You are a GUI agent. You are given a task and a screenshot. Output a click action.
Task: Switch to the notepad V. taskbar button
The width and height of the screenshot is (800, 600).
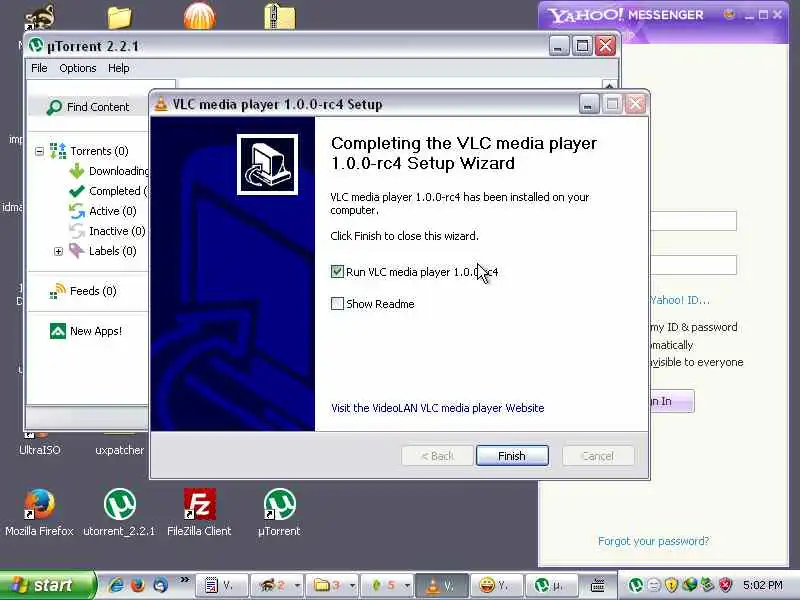(222, 586)
